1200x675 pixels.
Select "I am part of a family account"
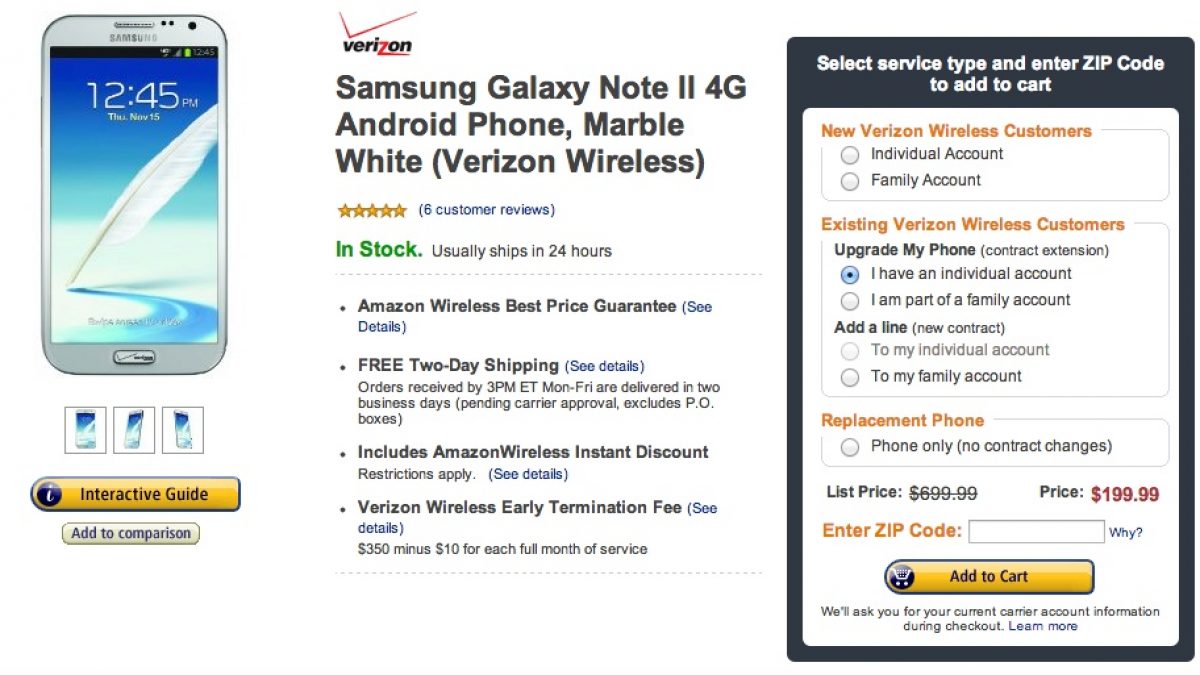[x=850, y=301]
